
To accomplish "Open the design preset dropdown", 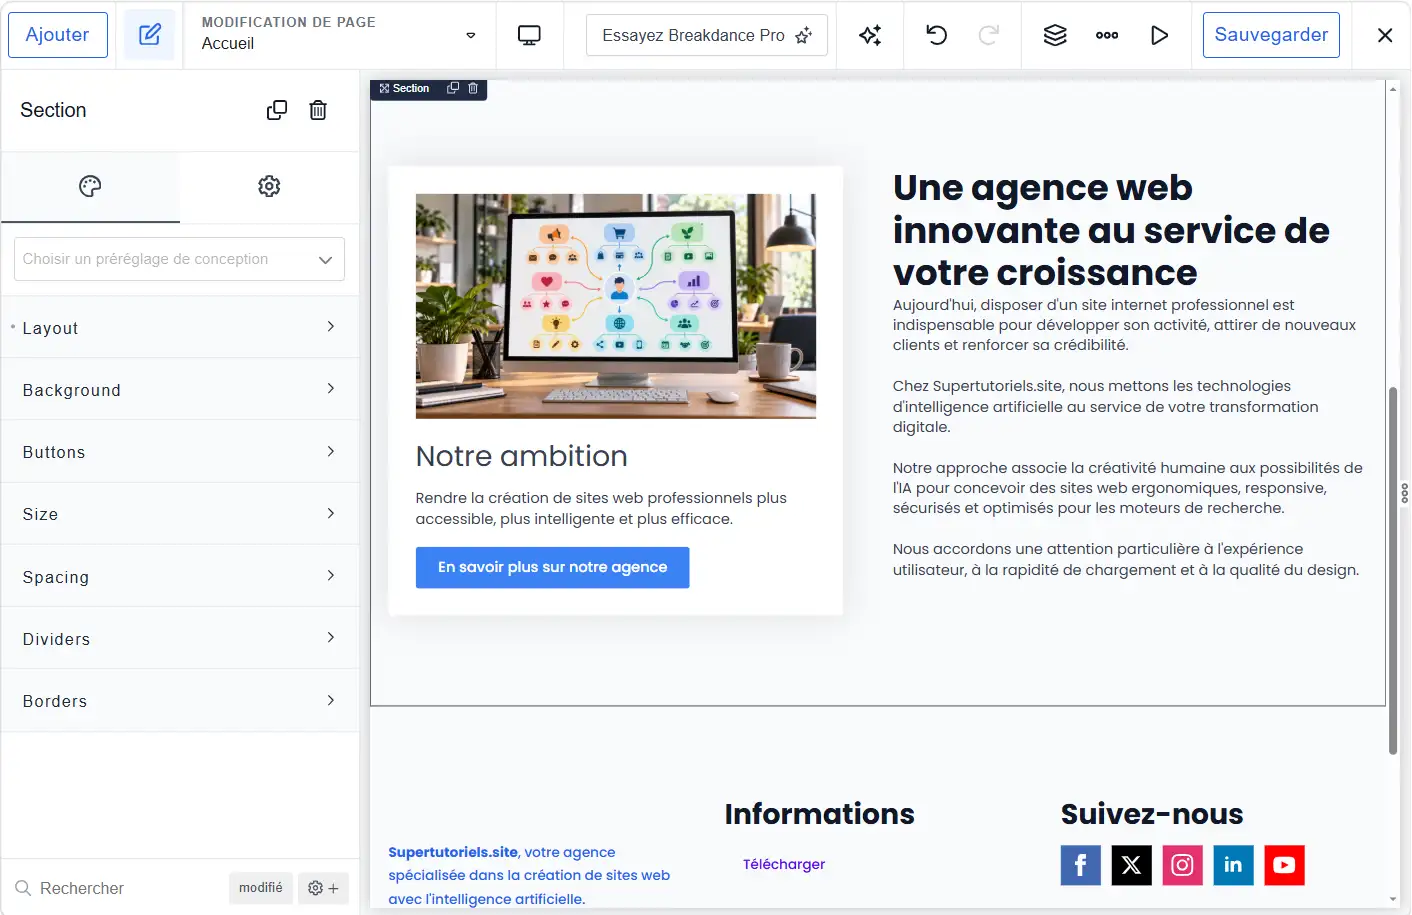I will [x=180, y=259].
